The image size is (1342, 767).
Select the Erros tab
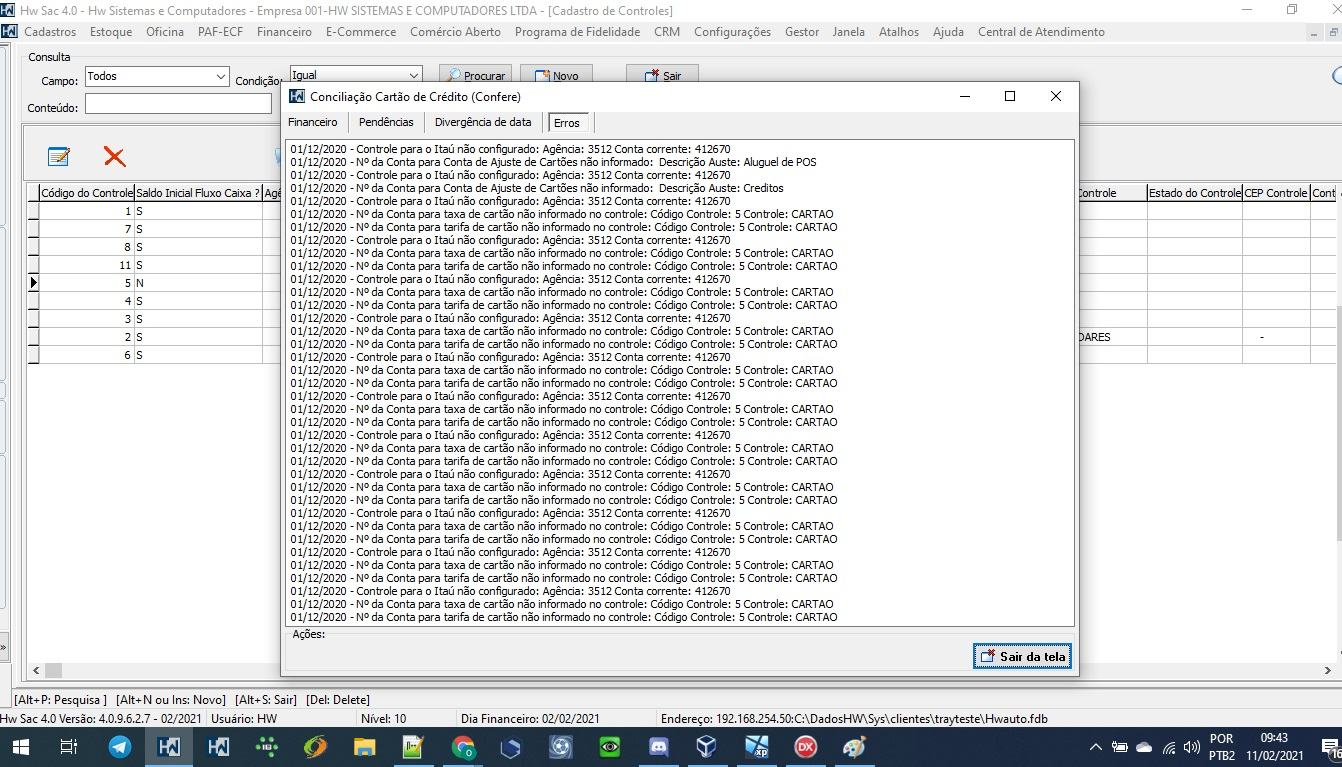(566, 123)
